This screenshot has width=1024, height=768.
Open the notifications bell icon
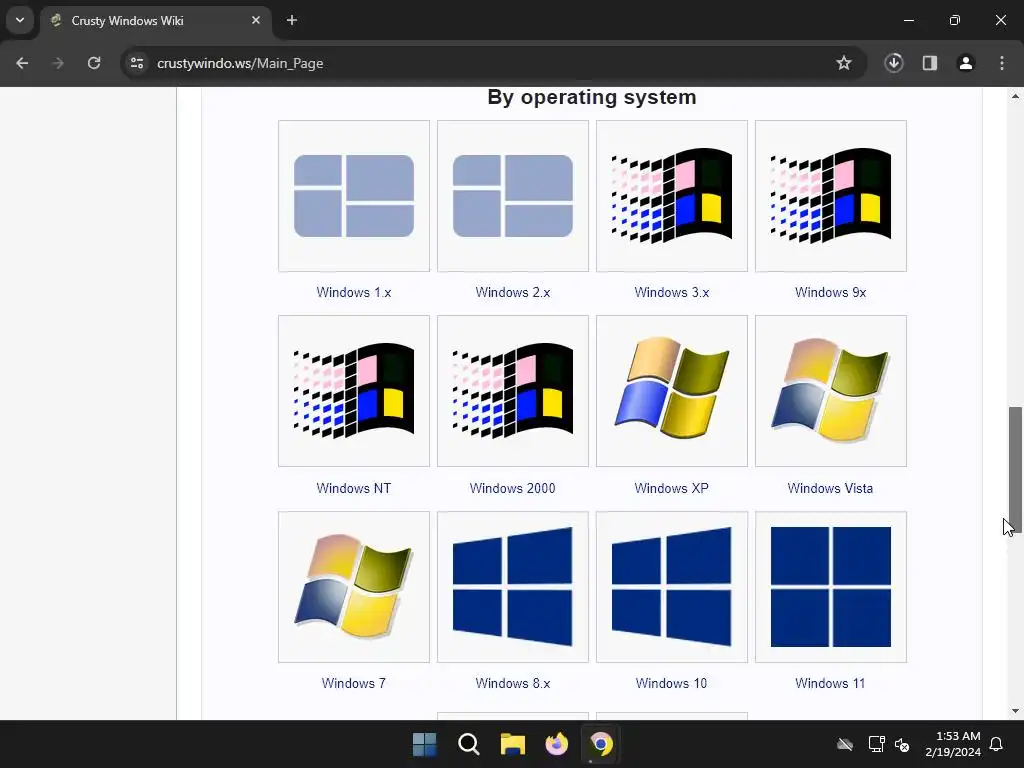[997, 744]
